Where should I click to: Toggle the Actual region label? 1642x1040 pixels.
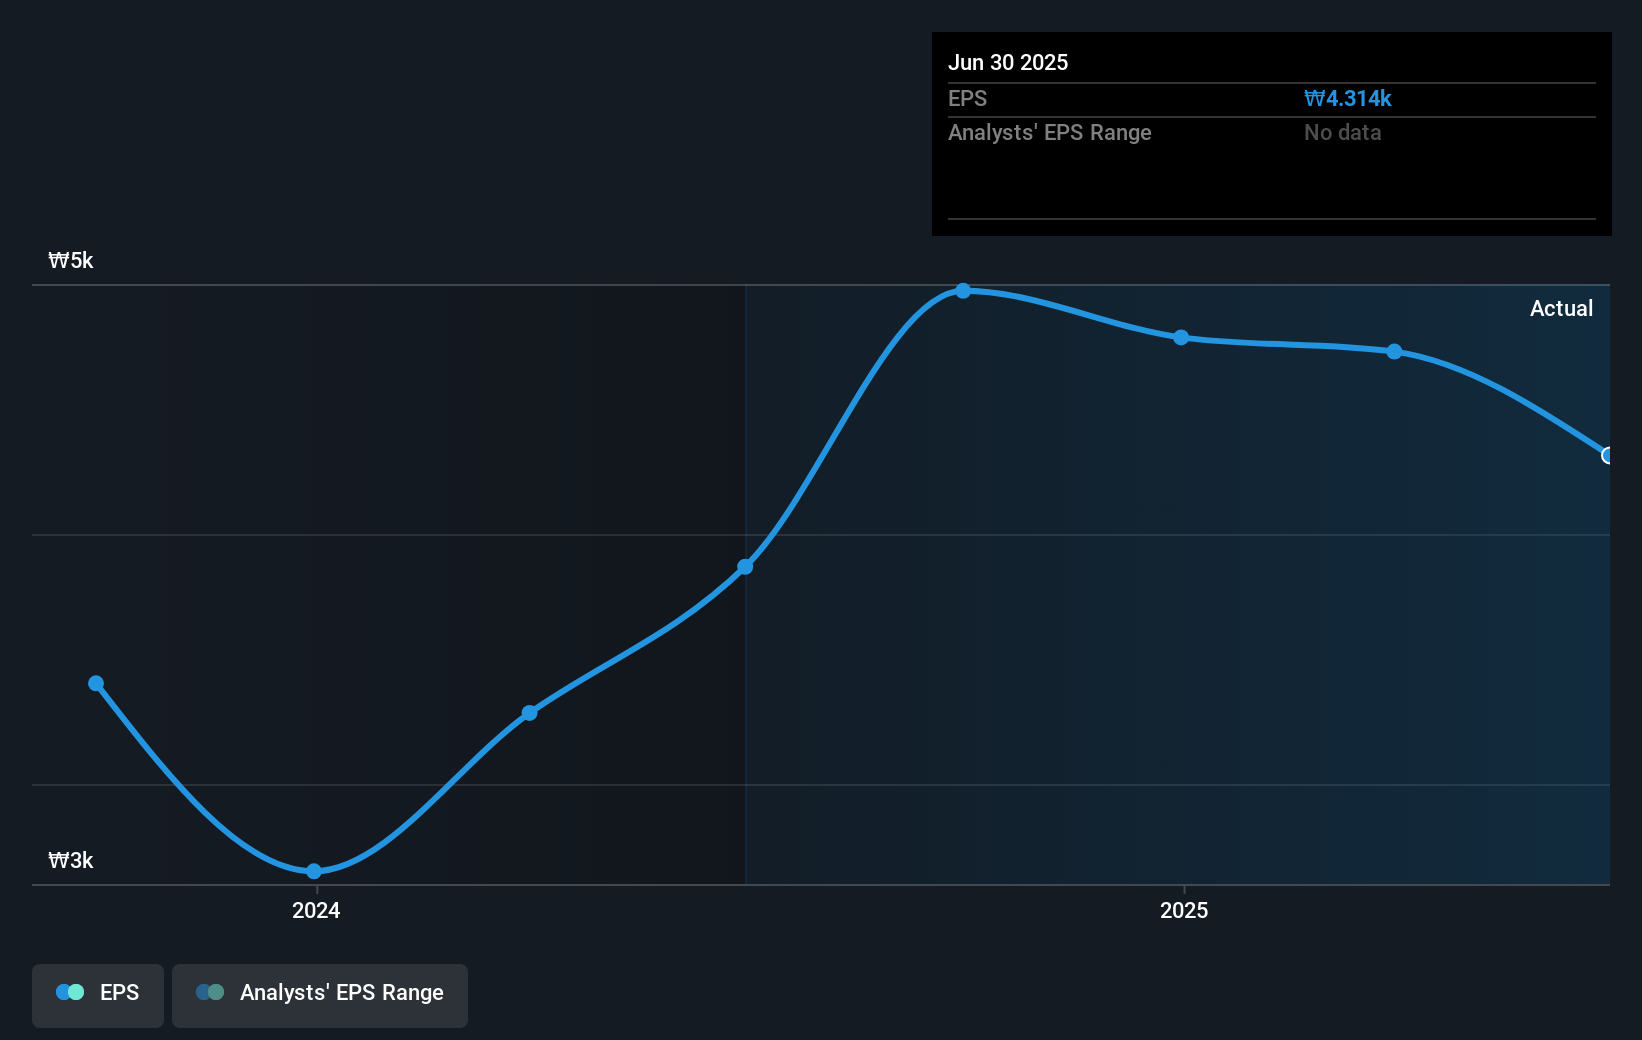(1561, 308)
